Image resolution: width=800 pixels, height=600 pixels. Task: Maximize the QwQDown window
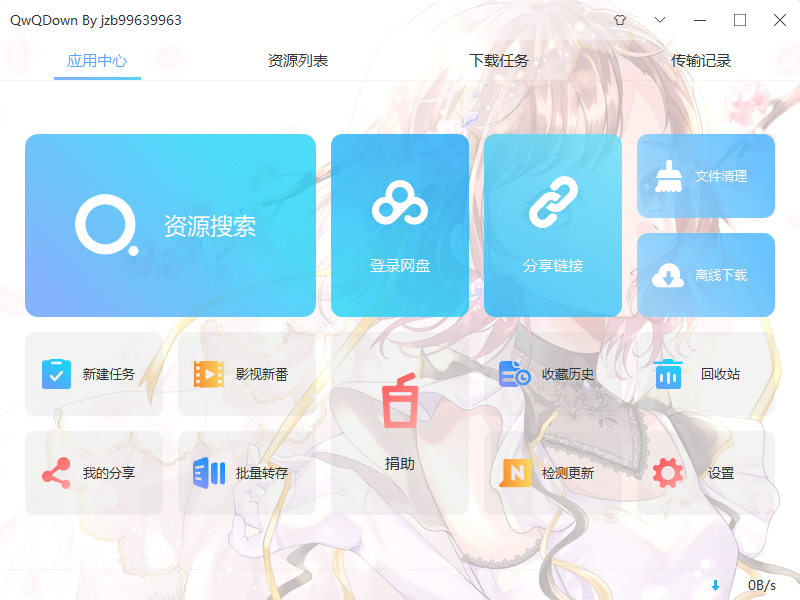pyautogui.click(x=740, y=20)
